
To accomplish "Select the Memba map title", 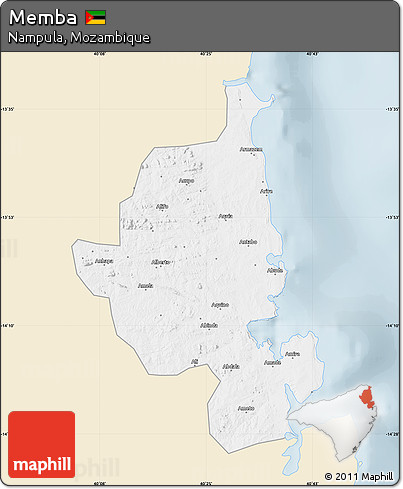I will click(x=43, y=17).
